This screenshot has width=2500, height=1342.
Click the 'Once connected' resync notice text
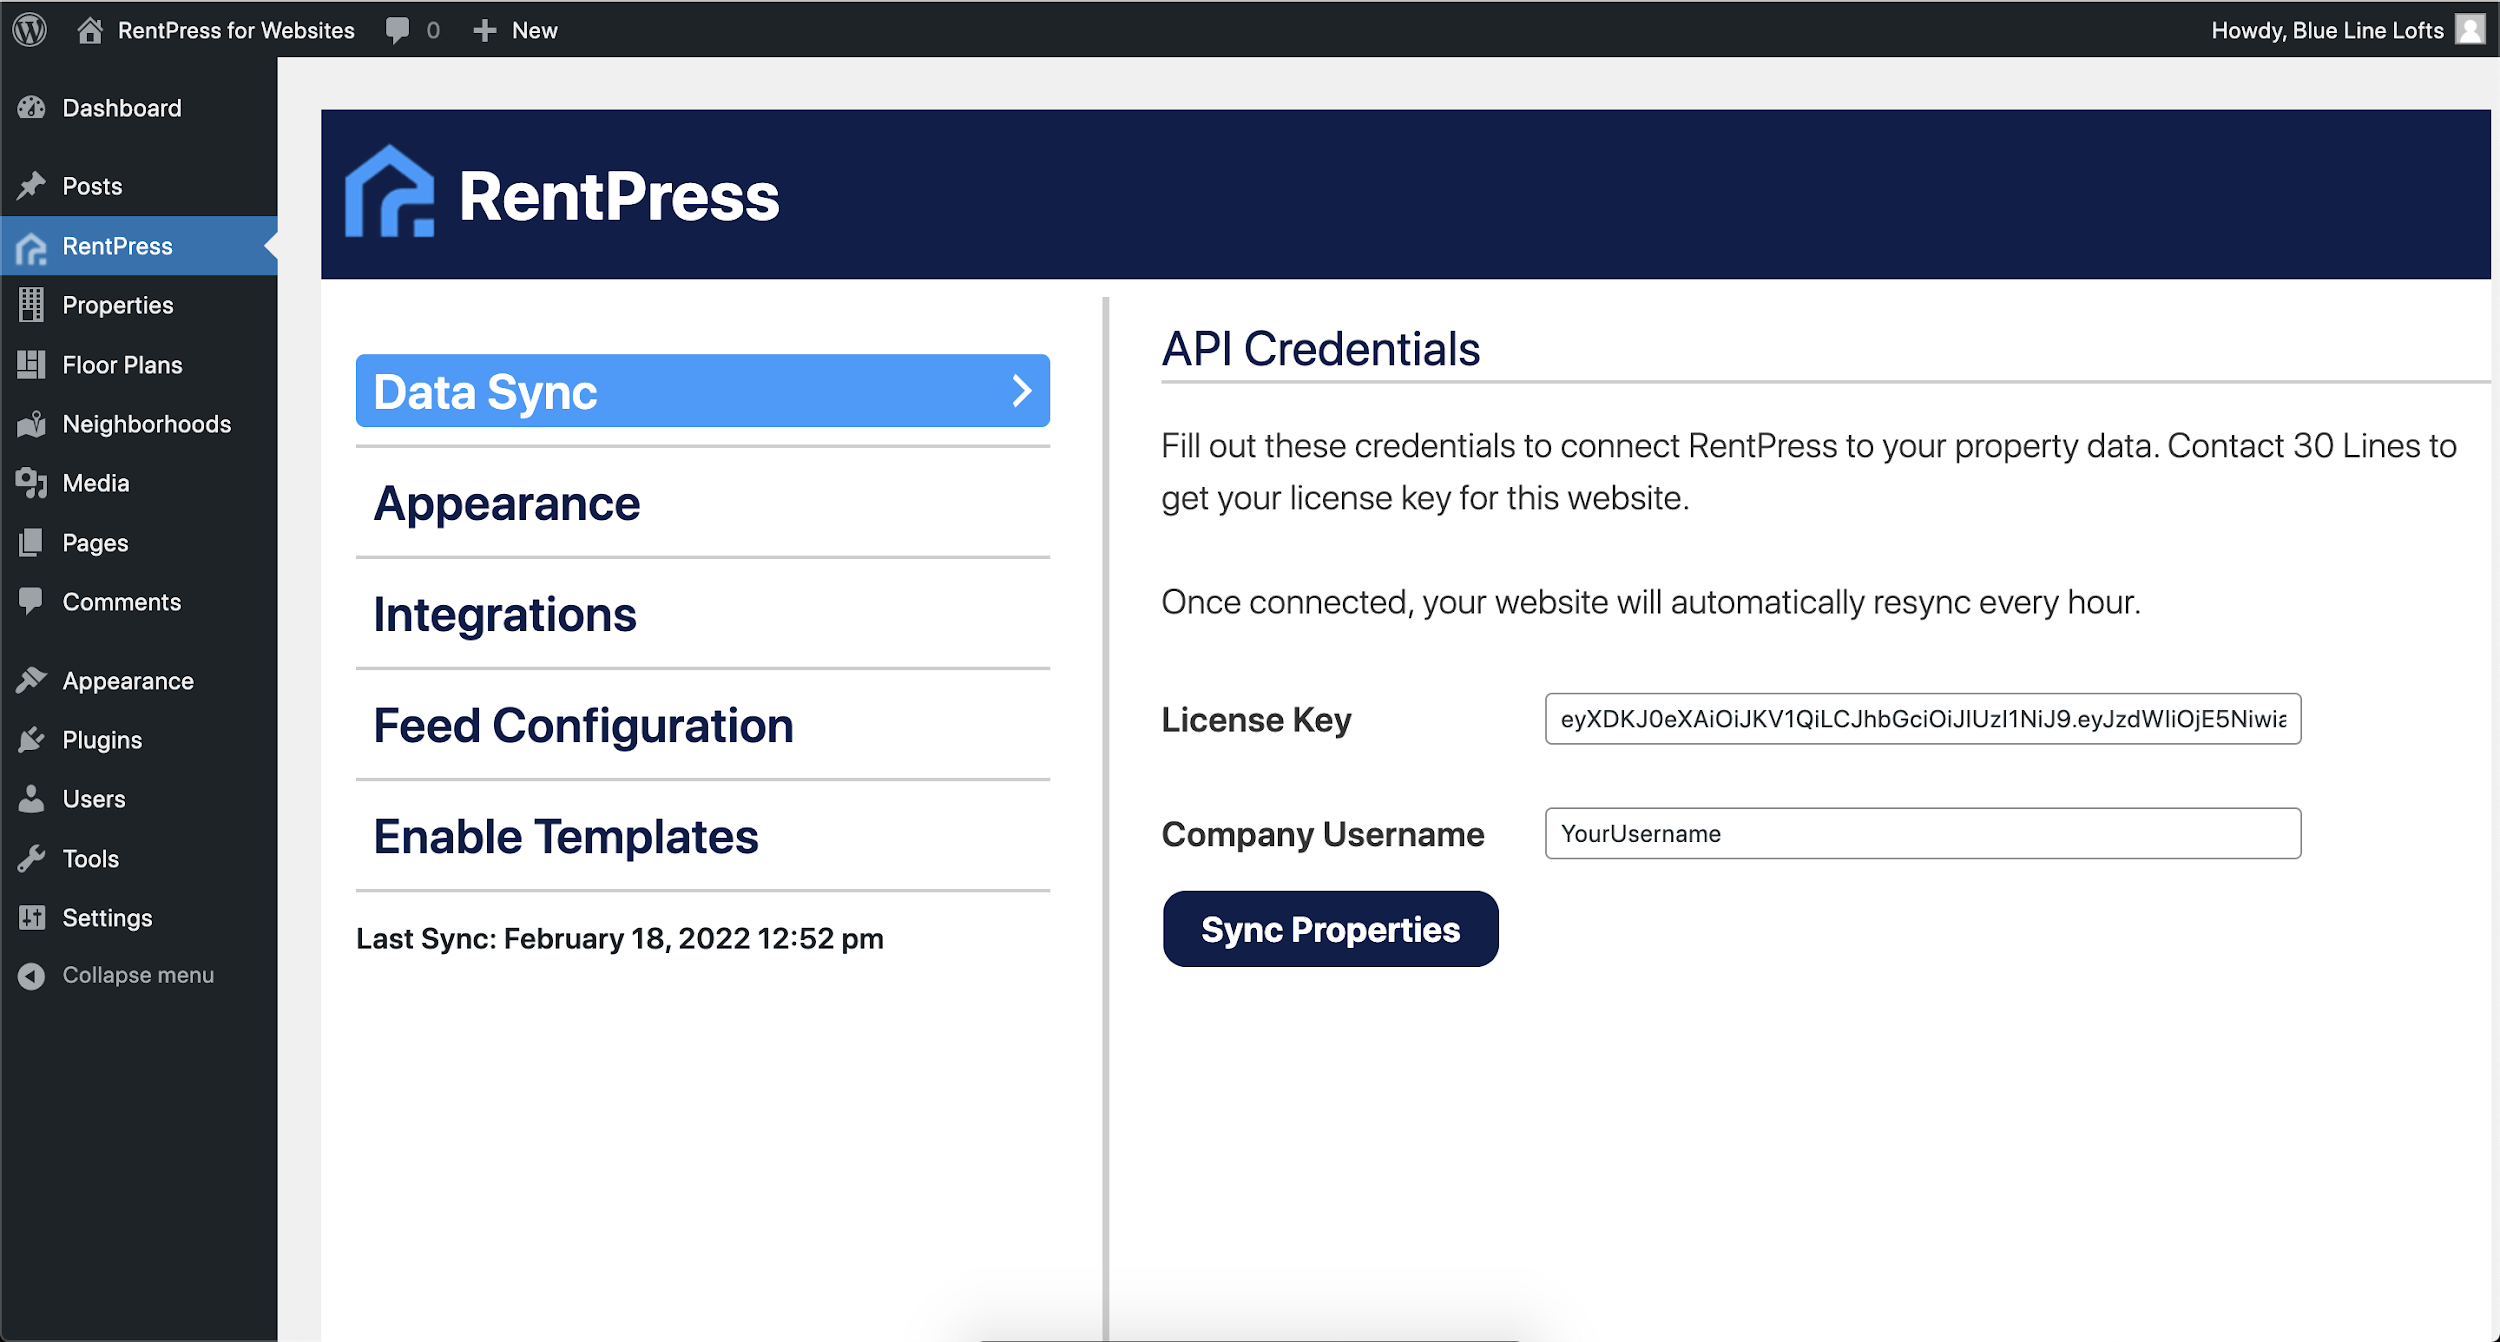[1651, 602]
